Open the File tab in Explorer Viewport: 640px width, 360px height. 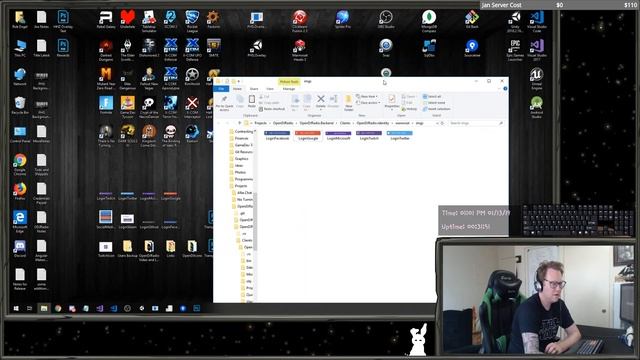[x=221, y=89]
